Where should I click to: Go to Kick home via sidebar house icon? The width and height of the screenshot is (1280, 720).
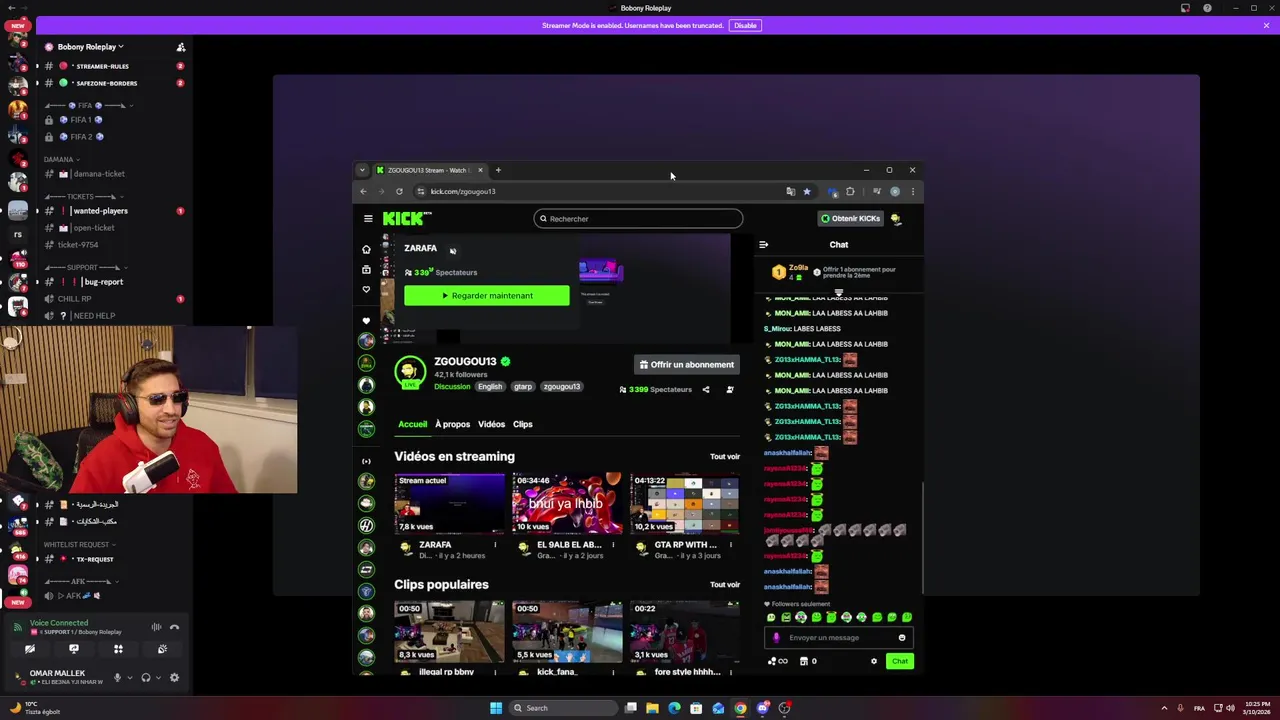[366, 249]
